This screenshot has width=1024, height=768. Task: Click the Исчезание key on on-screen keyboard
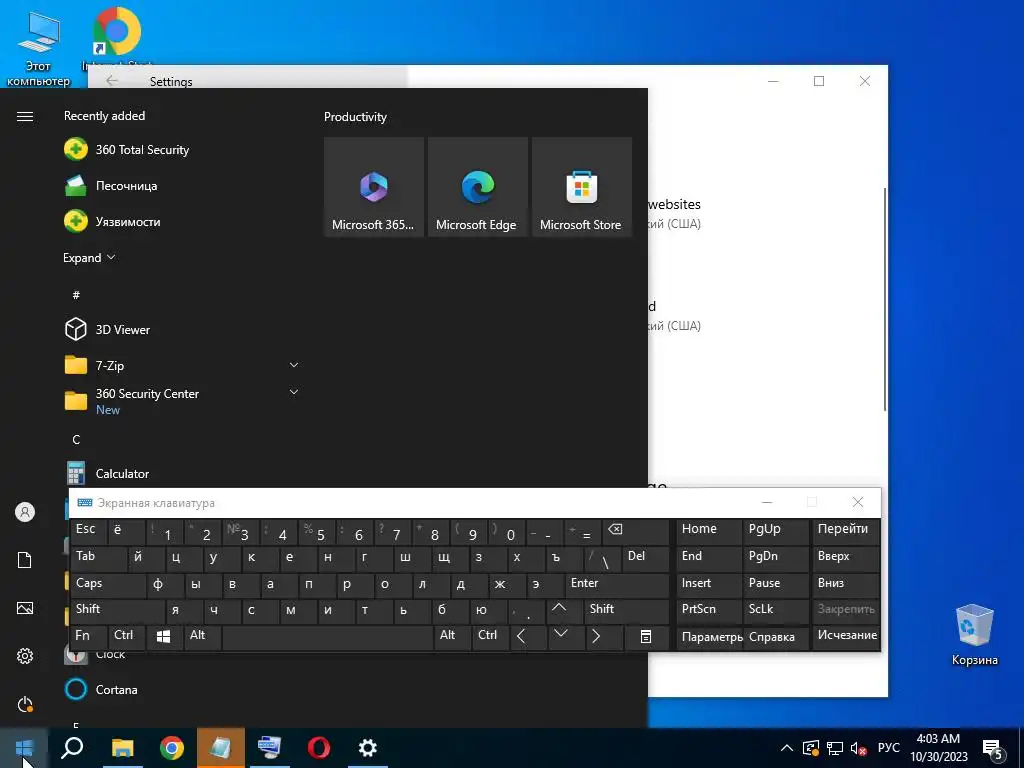click(846, 637)
